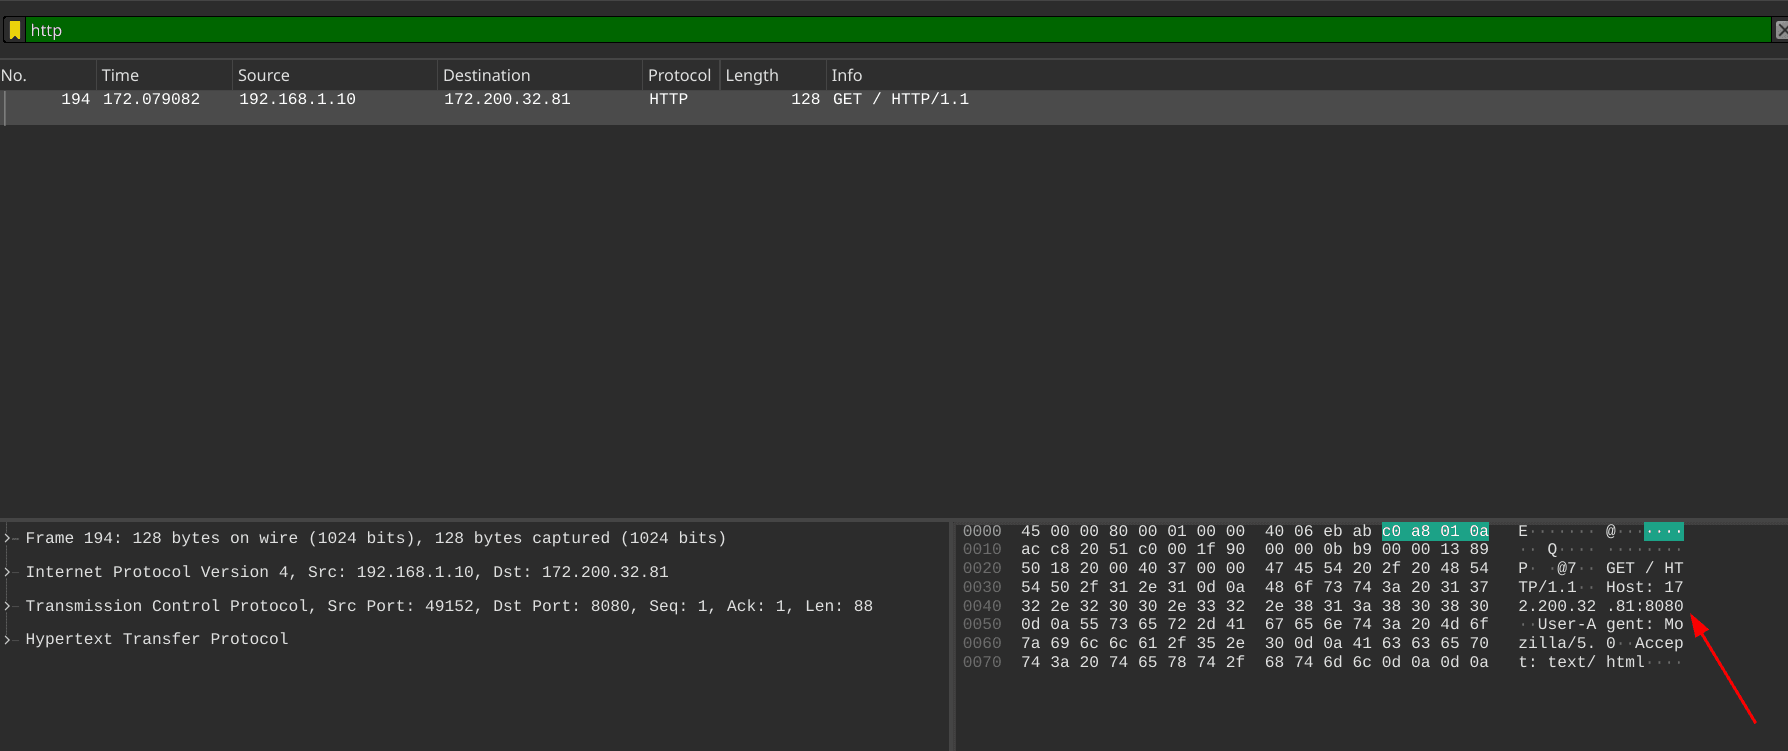Screen dimensions: 1788x751
Task: Expand the Transmission Control Protocol node
Action: (8, 606)
